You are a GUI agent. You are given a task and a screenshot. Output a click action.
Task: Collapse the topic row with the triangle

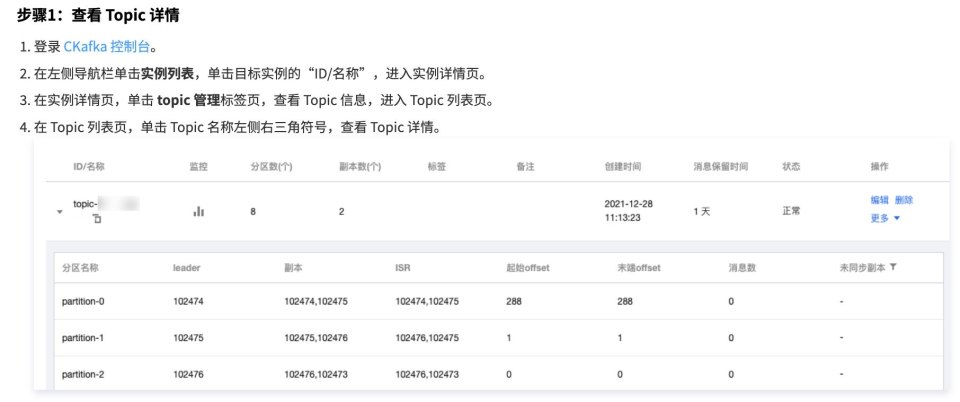(60, 212)
